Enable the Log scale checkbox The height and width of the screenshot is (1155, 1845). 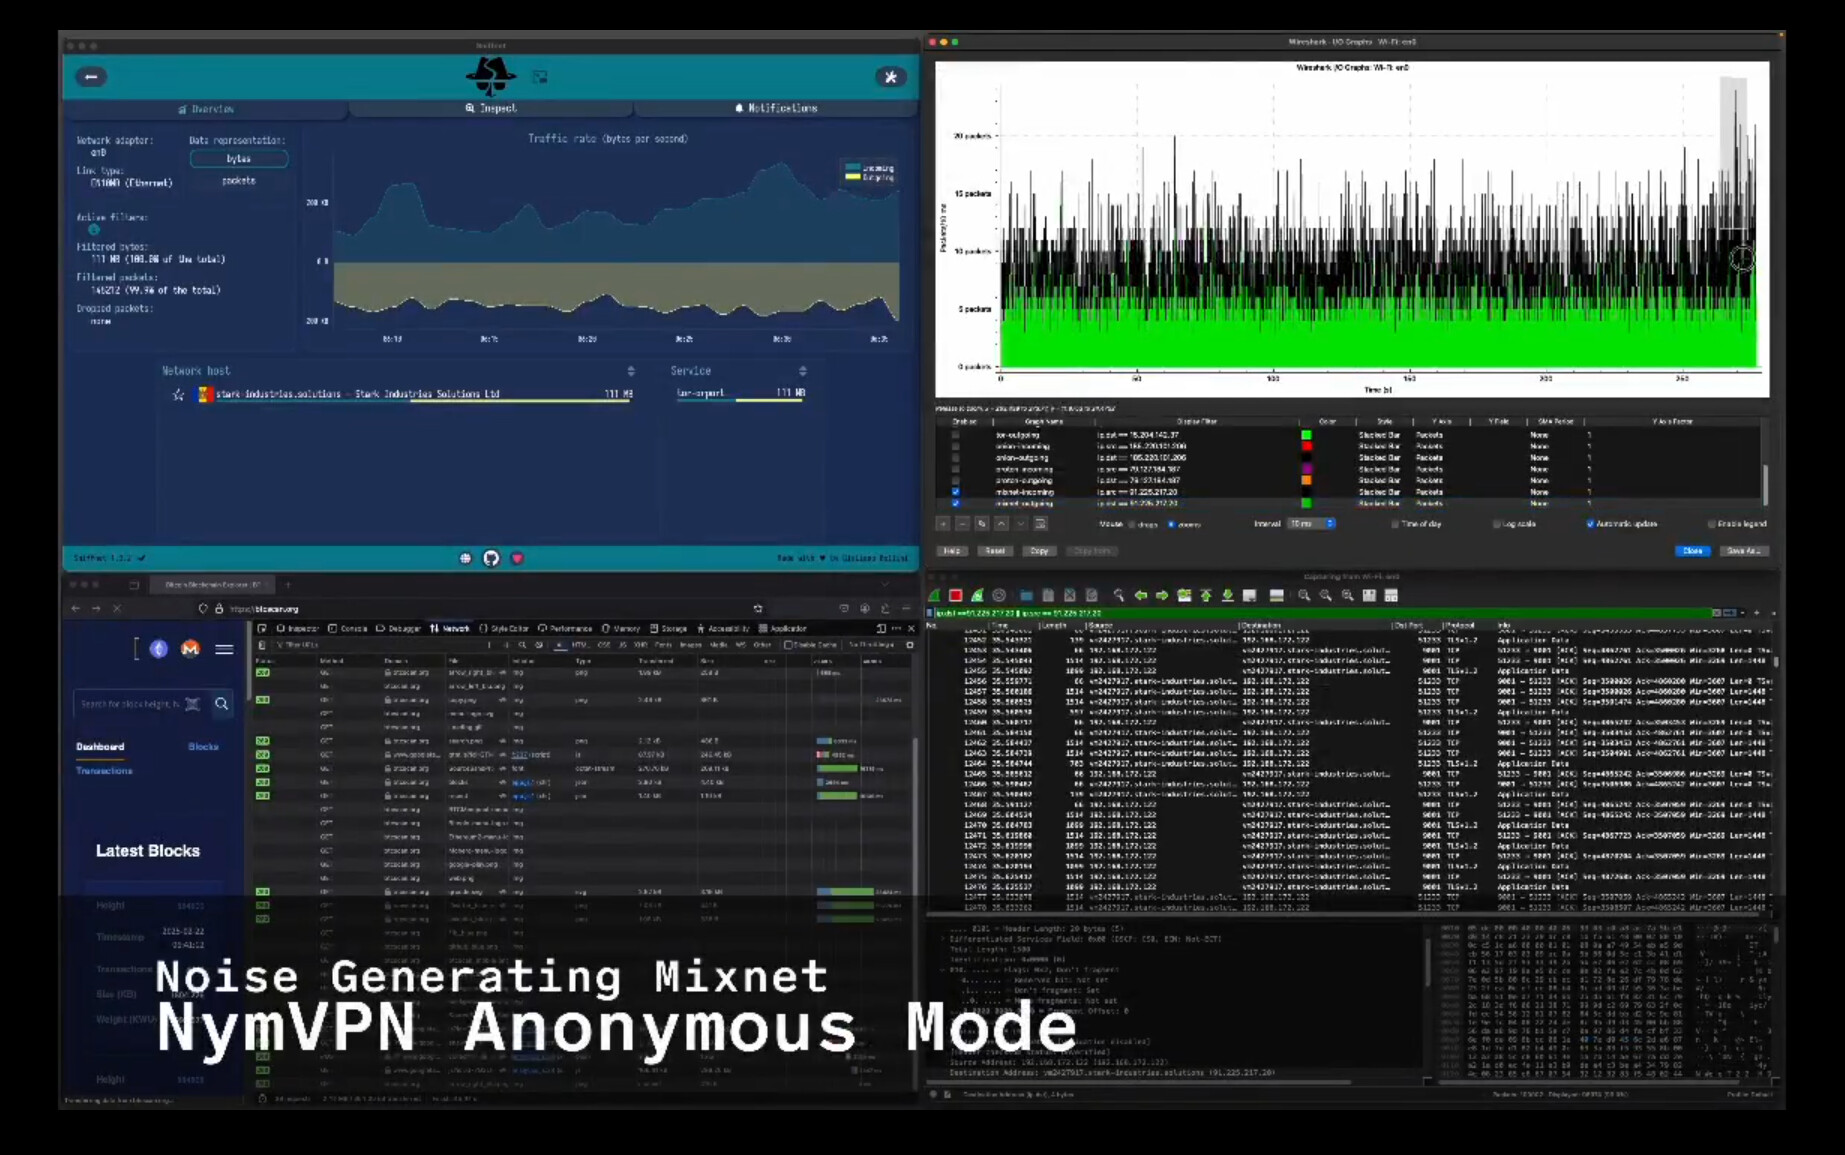pos(1497,524)
